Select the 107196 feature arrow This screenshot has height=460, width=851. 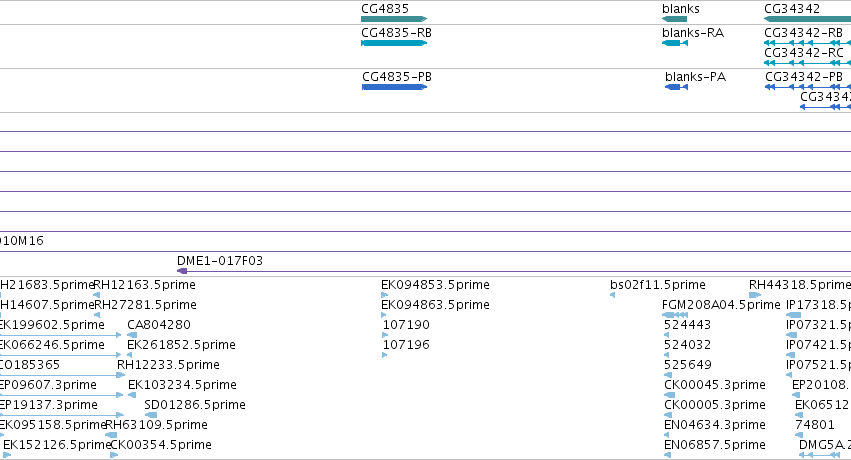(385, 355)
